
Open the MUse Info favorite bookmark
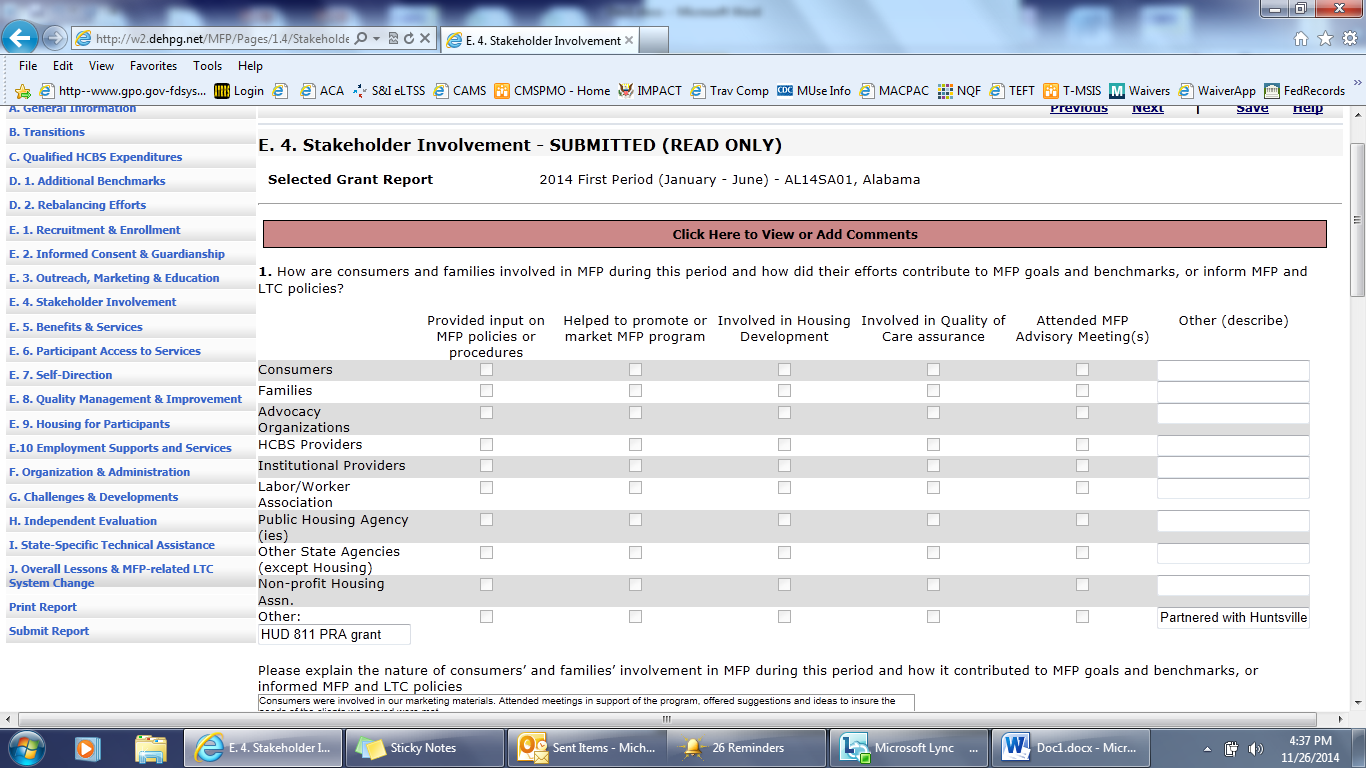coord(814,91)
